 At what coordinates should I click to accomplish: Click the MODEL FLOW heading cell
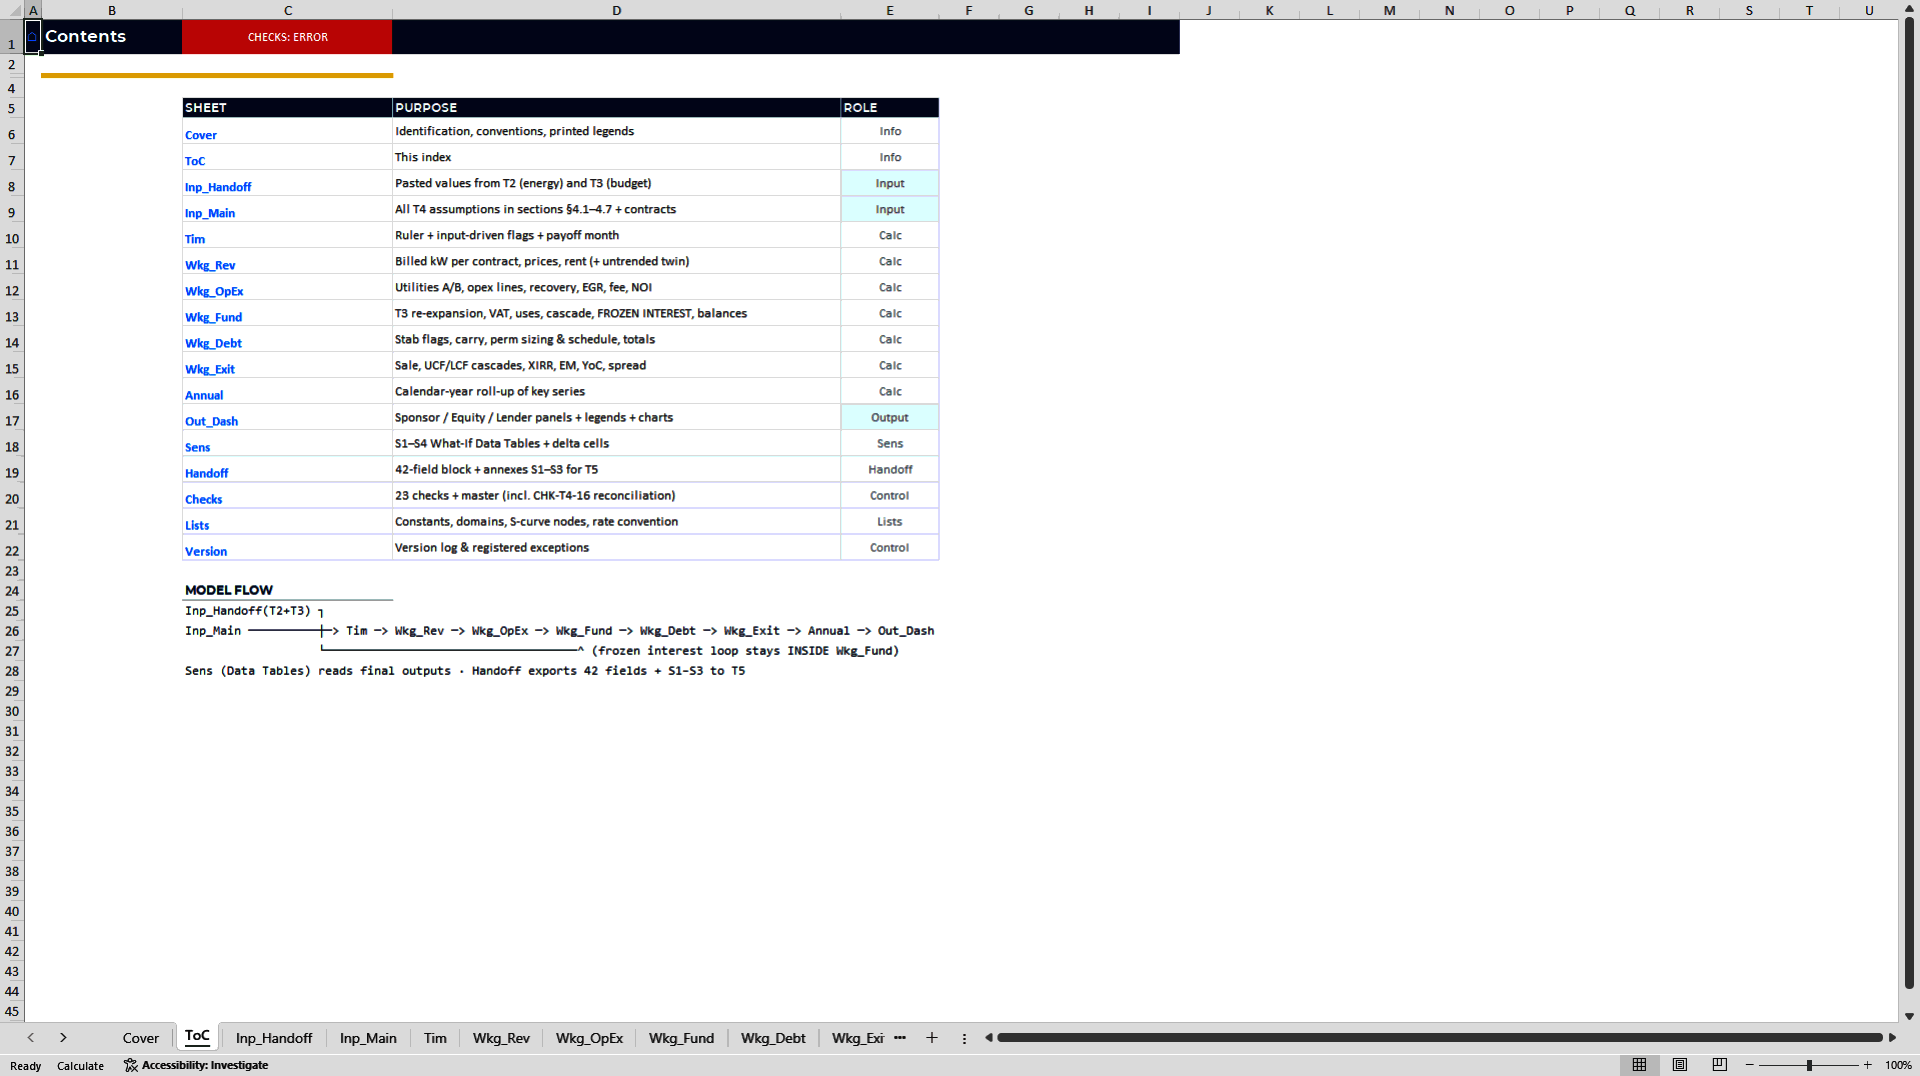(287, 590)
